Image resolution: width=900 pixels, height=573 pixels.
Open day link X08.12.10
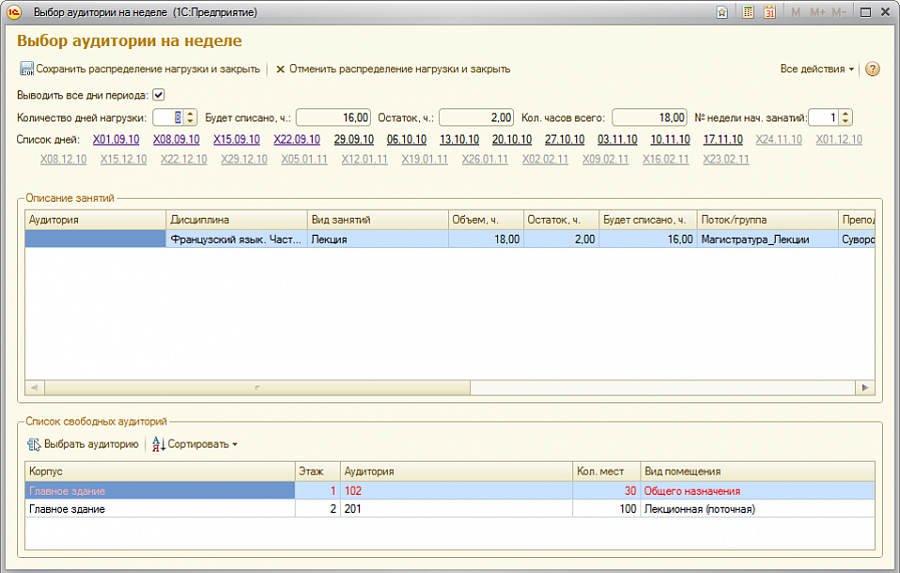click(x=63, y=159)
